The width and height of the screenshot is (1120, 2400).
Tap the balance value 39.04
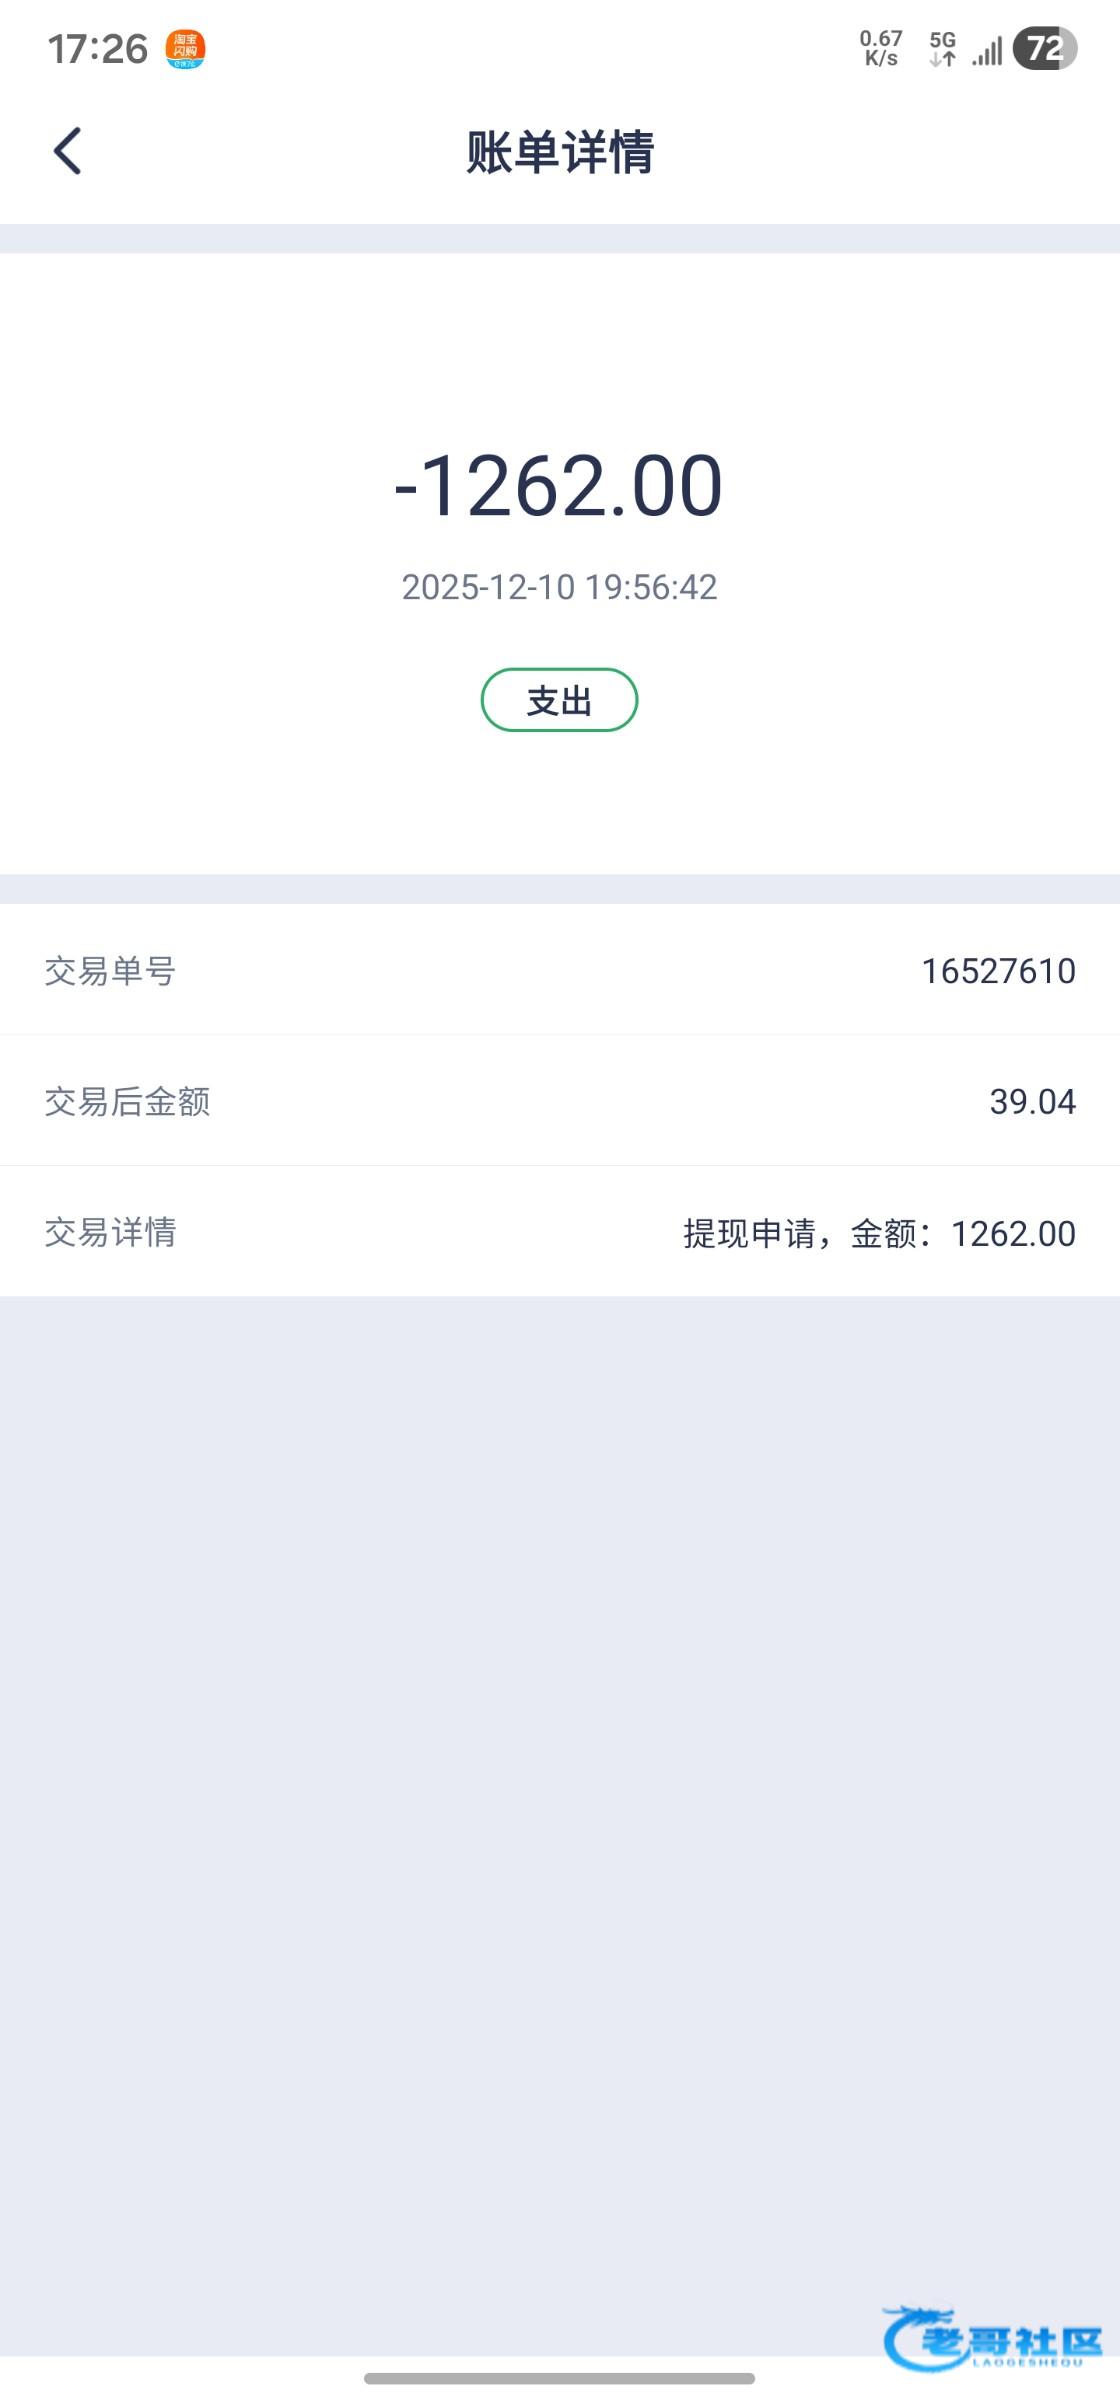pos(1032,1102)
